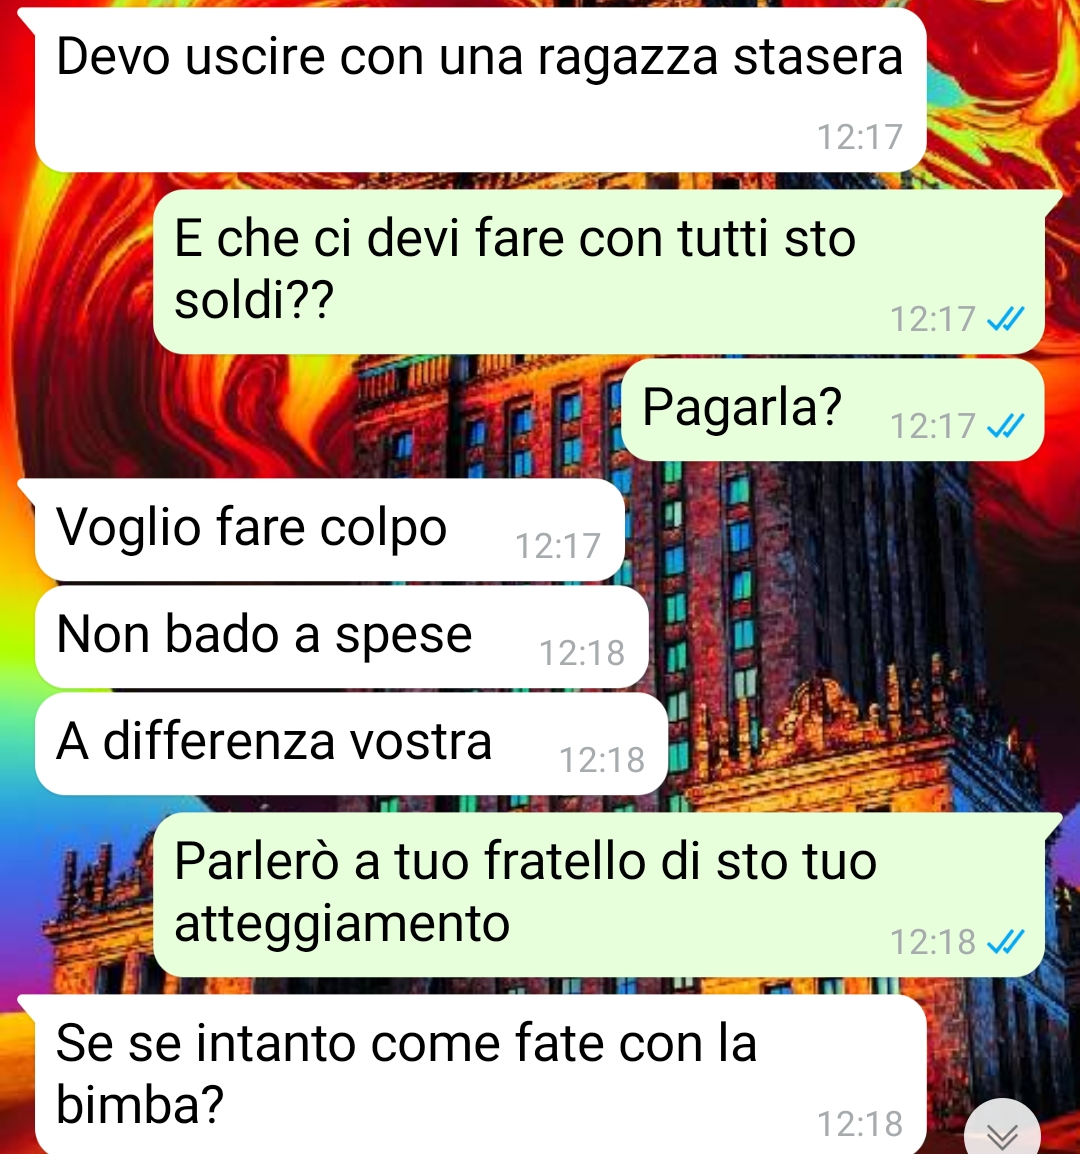
Task: Tap the word 'soldi??' in the outgoing message
Action: point(254,300)
